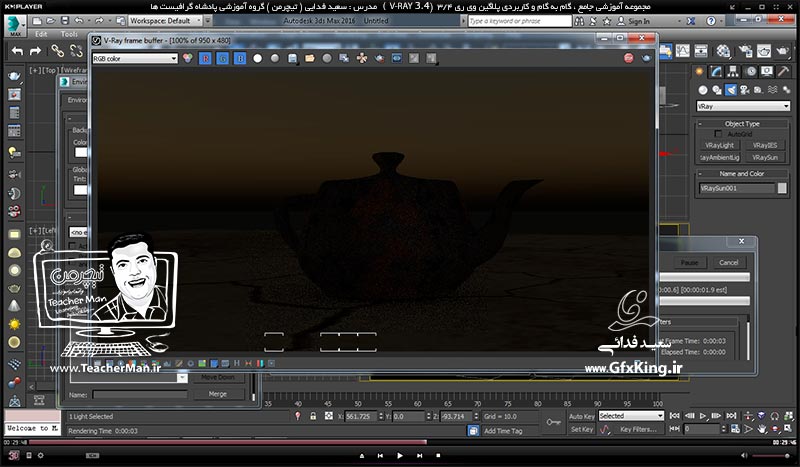Toggle the Auto Key button
800x467 pixels.
pyautogui.click(x=582, y=416)
